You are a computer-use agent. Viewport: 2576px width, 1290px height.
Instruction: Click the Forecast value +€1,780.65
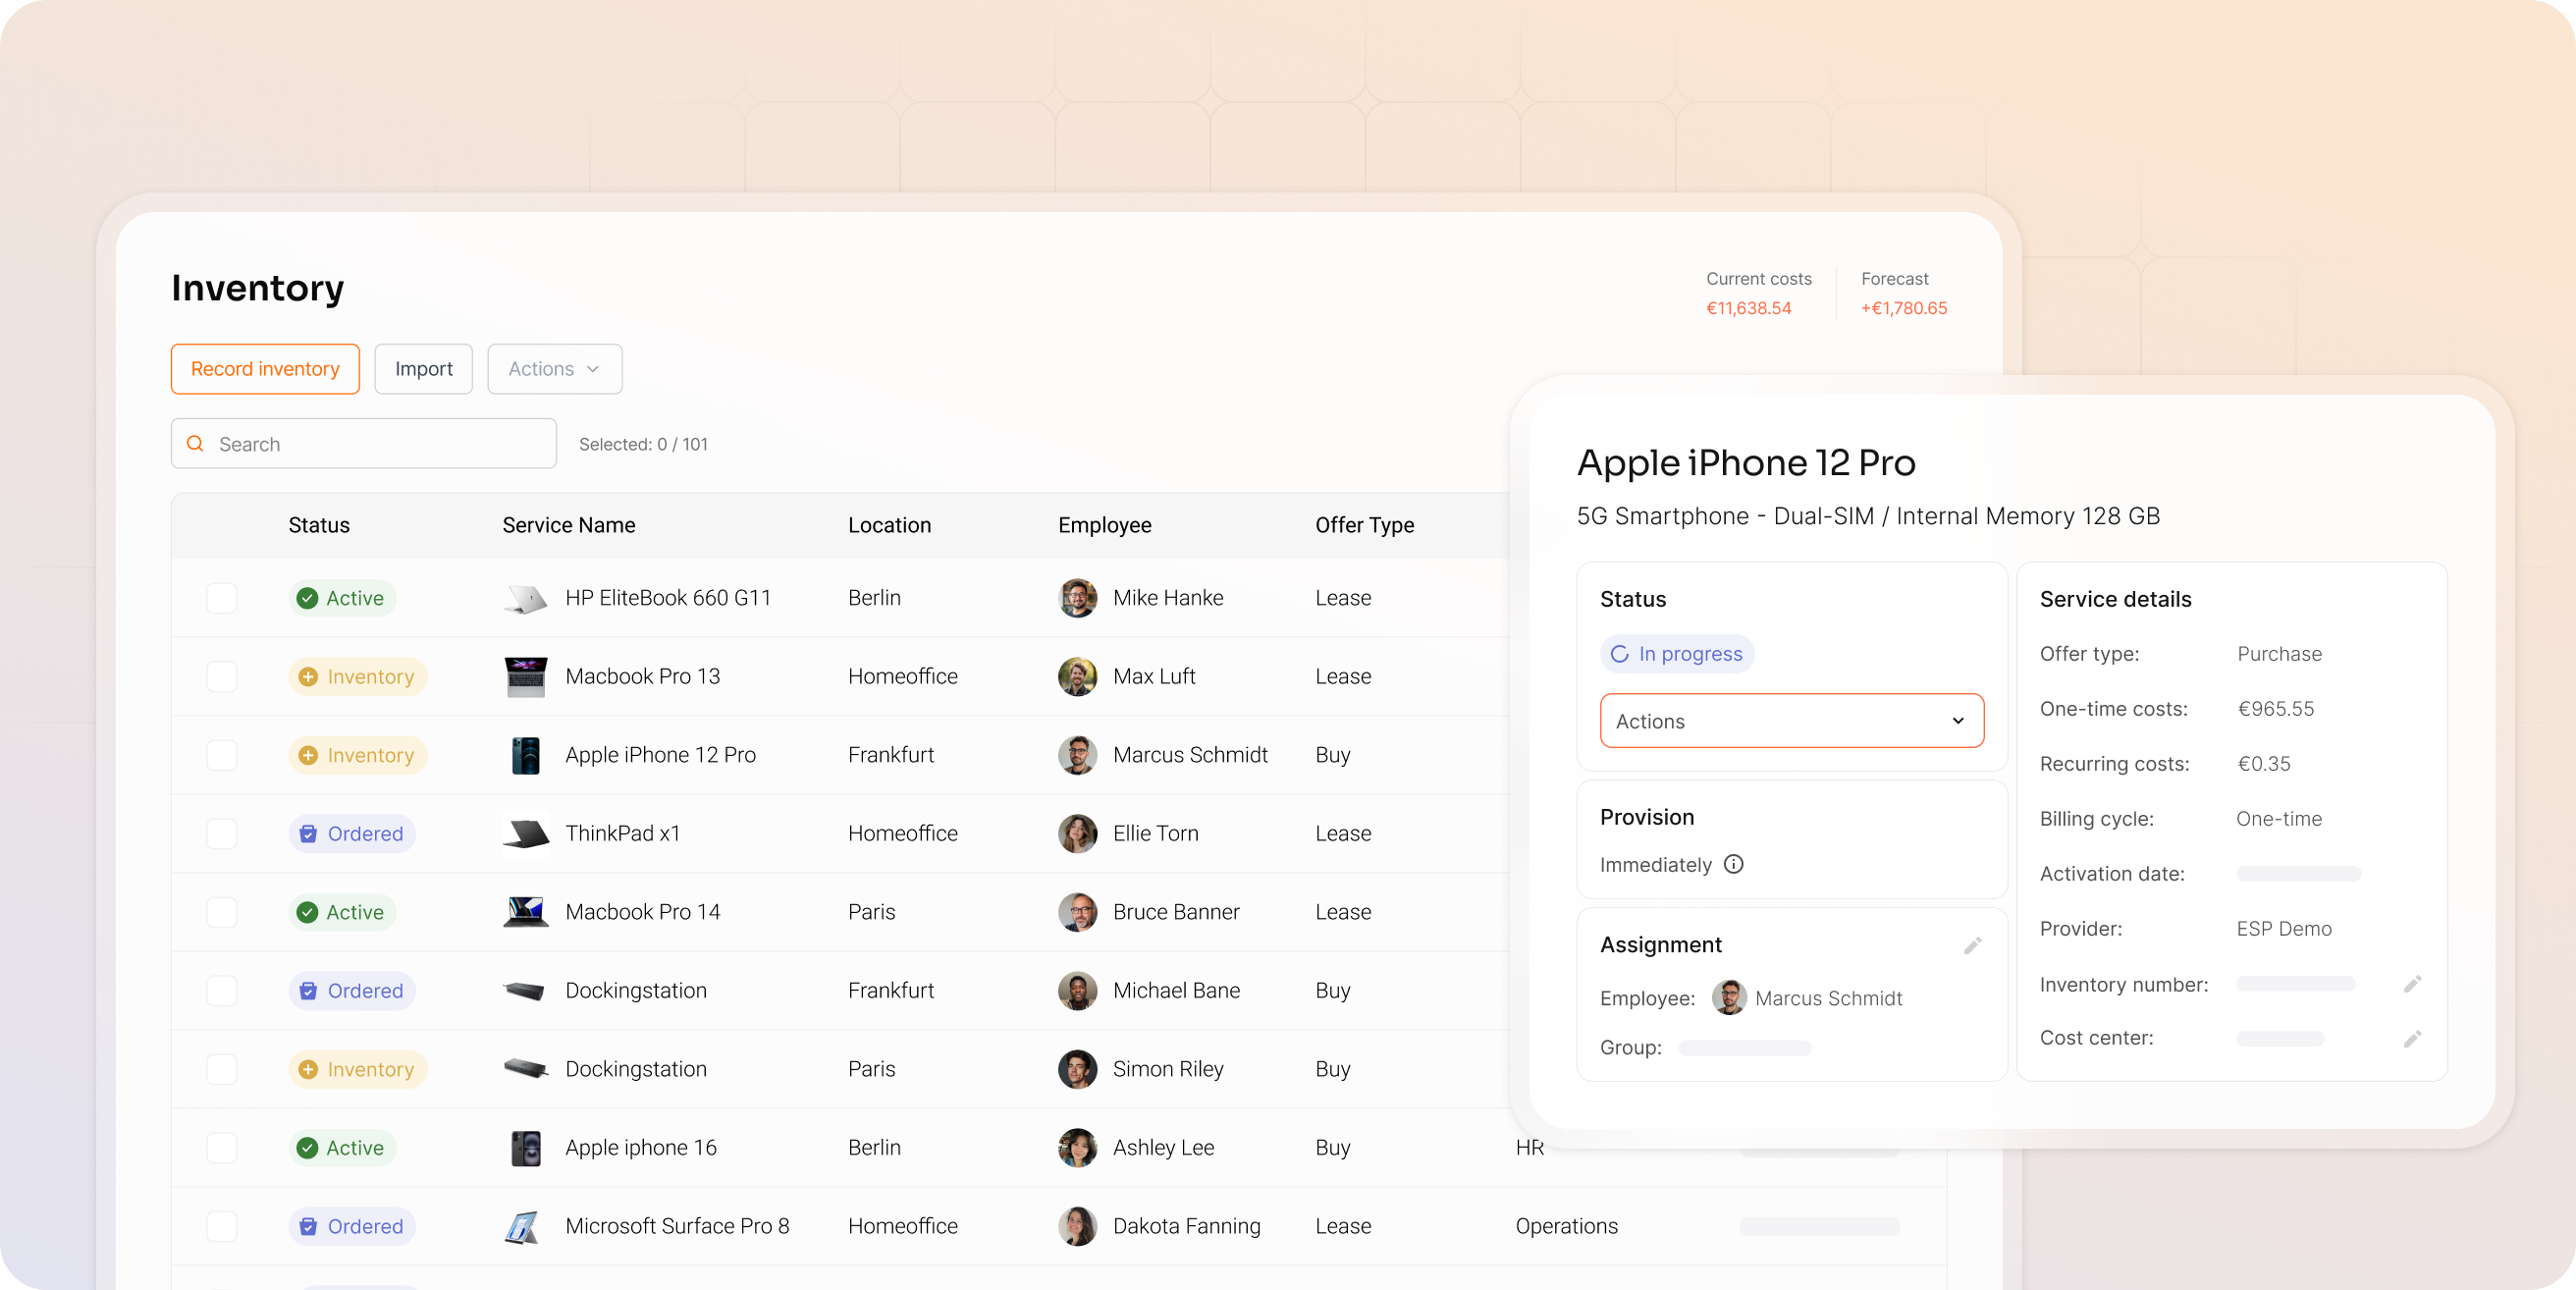pyautogui.click(x=1904, y=308)
